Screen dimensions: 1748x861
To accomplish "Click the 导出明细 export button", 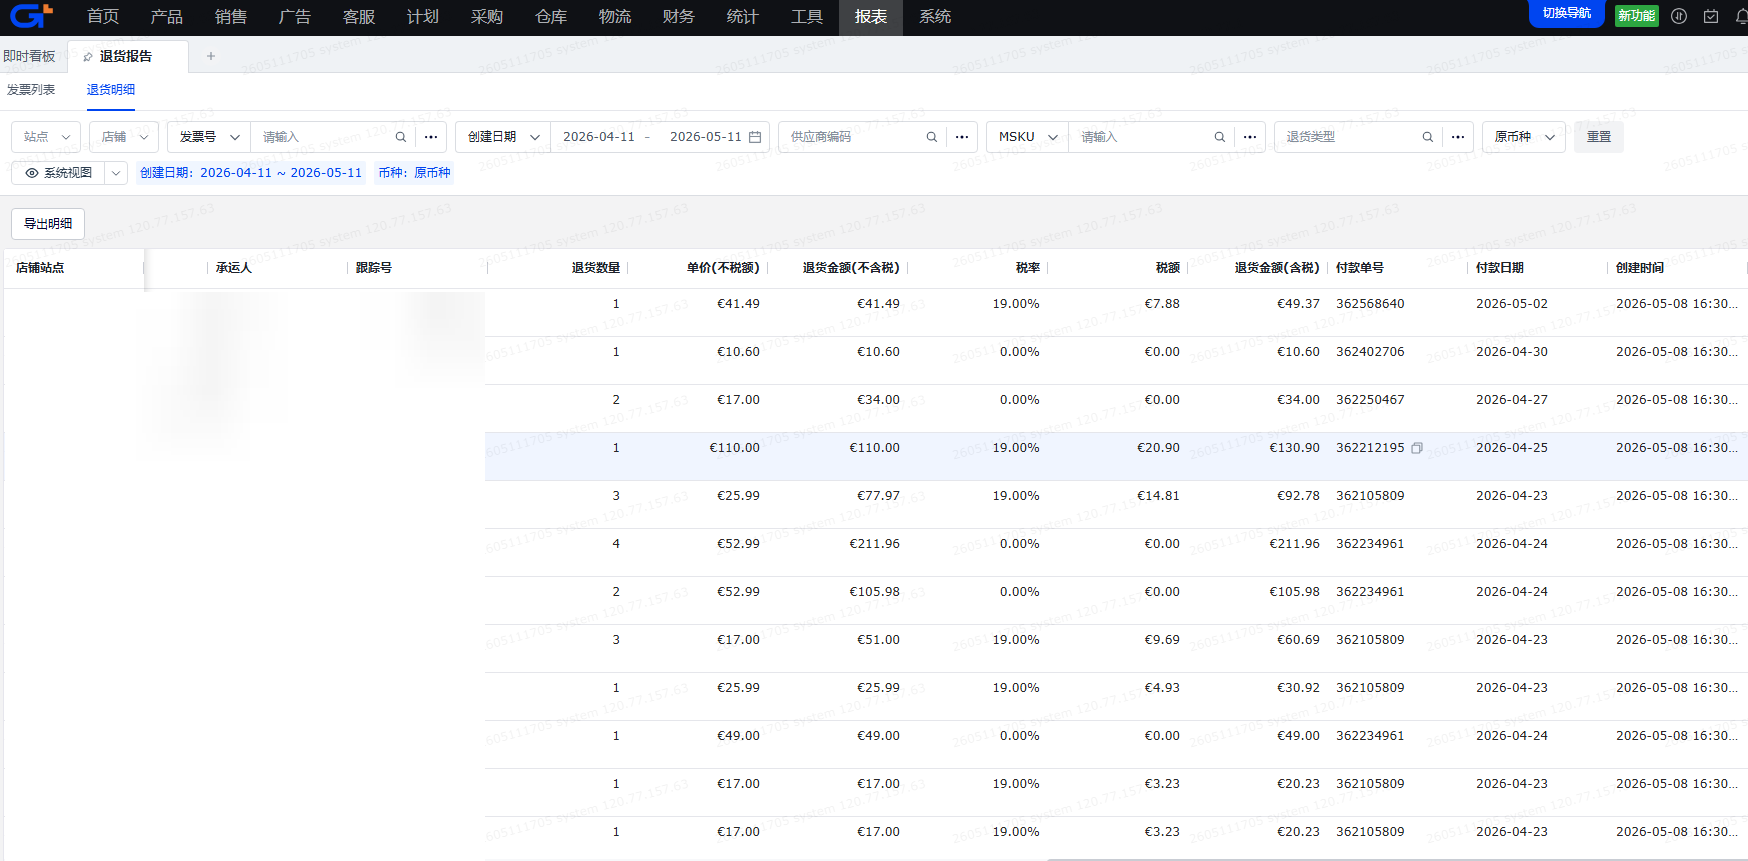I will (48, 224).
